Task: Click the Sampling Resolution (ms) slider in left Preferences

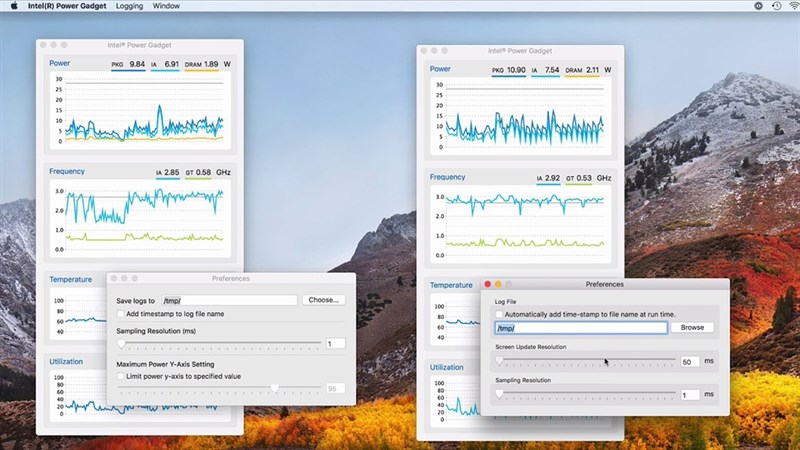Action: tap(219, 344)
